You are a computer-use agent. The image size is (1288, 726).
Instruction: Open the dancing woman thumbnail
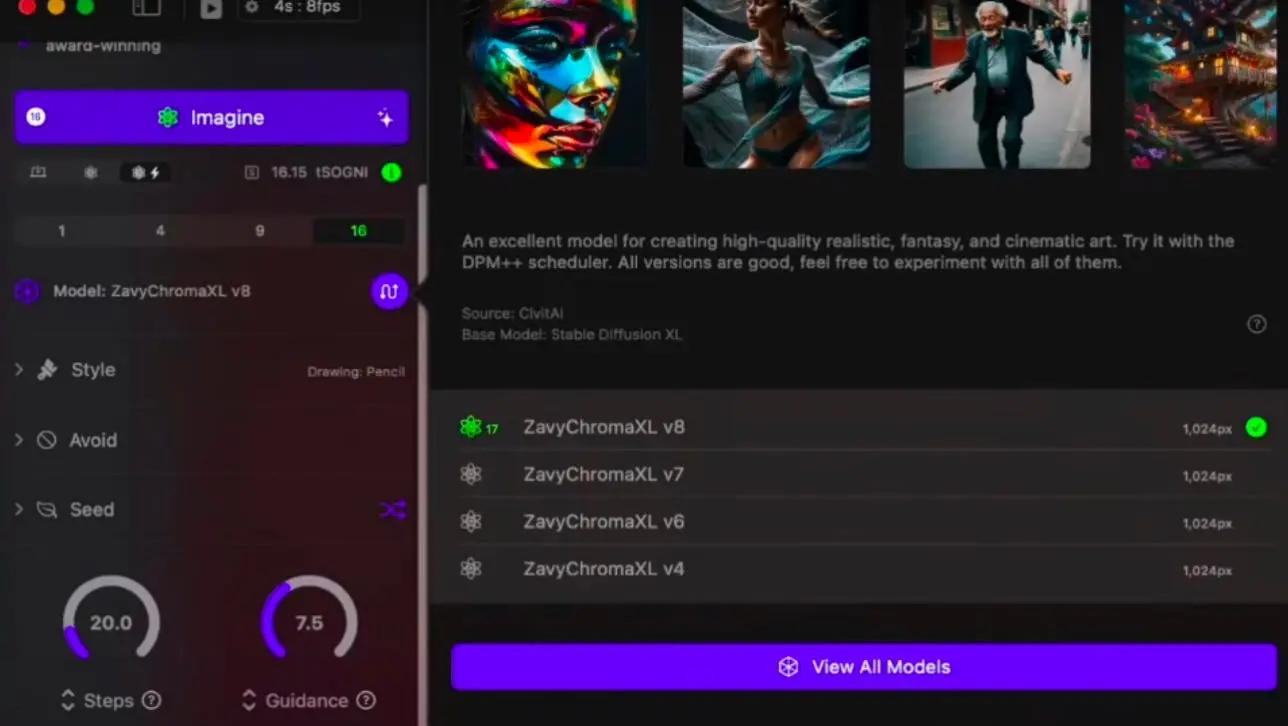[x=776, y=84]
